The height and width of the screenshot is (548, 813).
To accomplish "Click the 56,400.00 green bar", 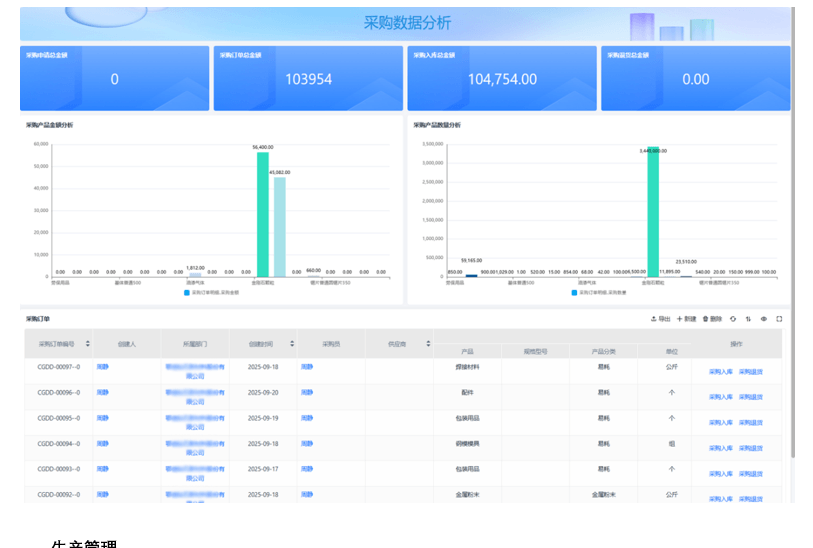I will click(x=262, y=213).
